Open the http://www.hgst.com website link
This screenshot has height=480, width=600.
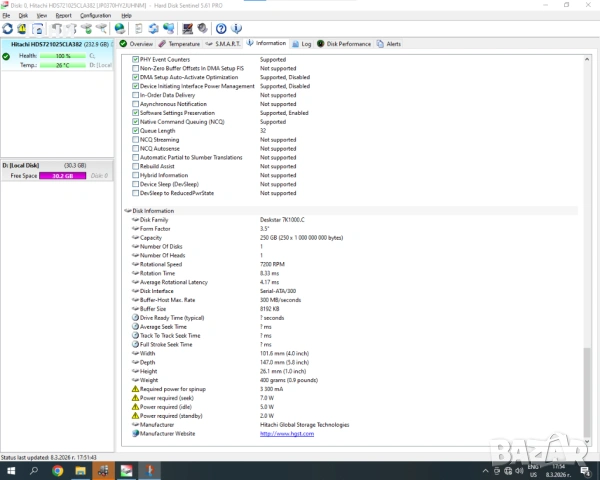(287, 433)
